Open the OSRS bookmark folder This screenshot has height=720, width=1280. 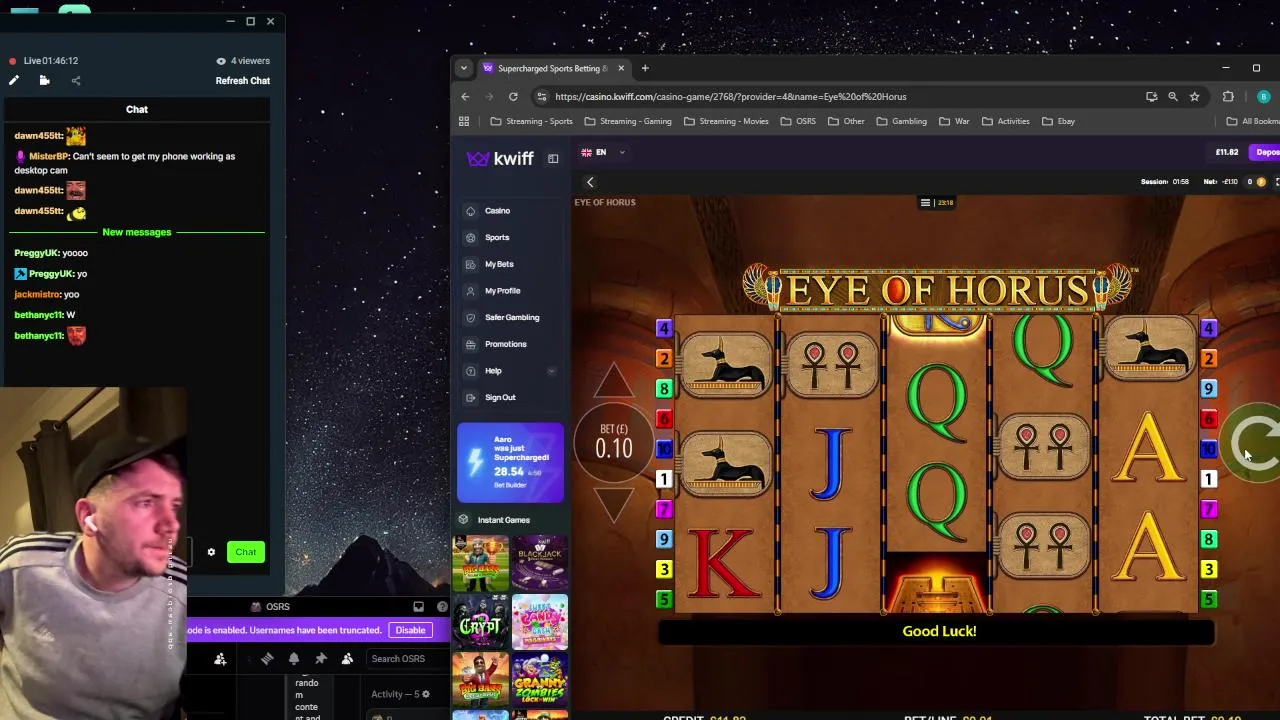coord(798,122)
